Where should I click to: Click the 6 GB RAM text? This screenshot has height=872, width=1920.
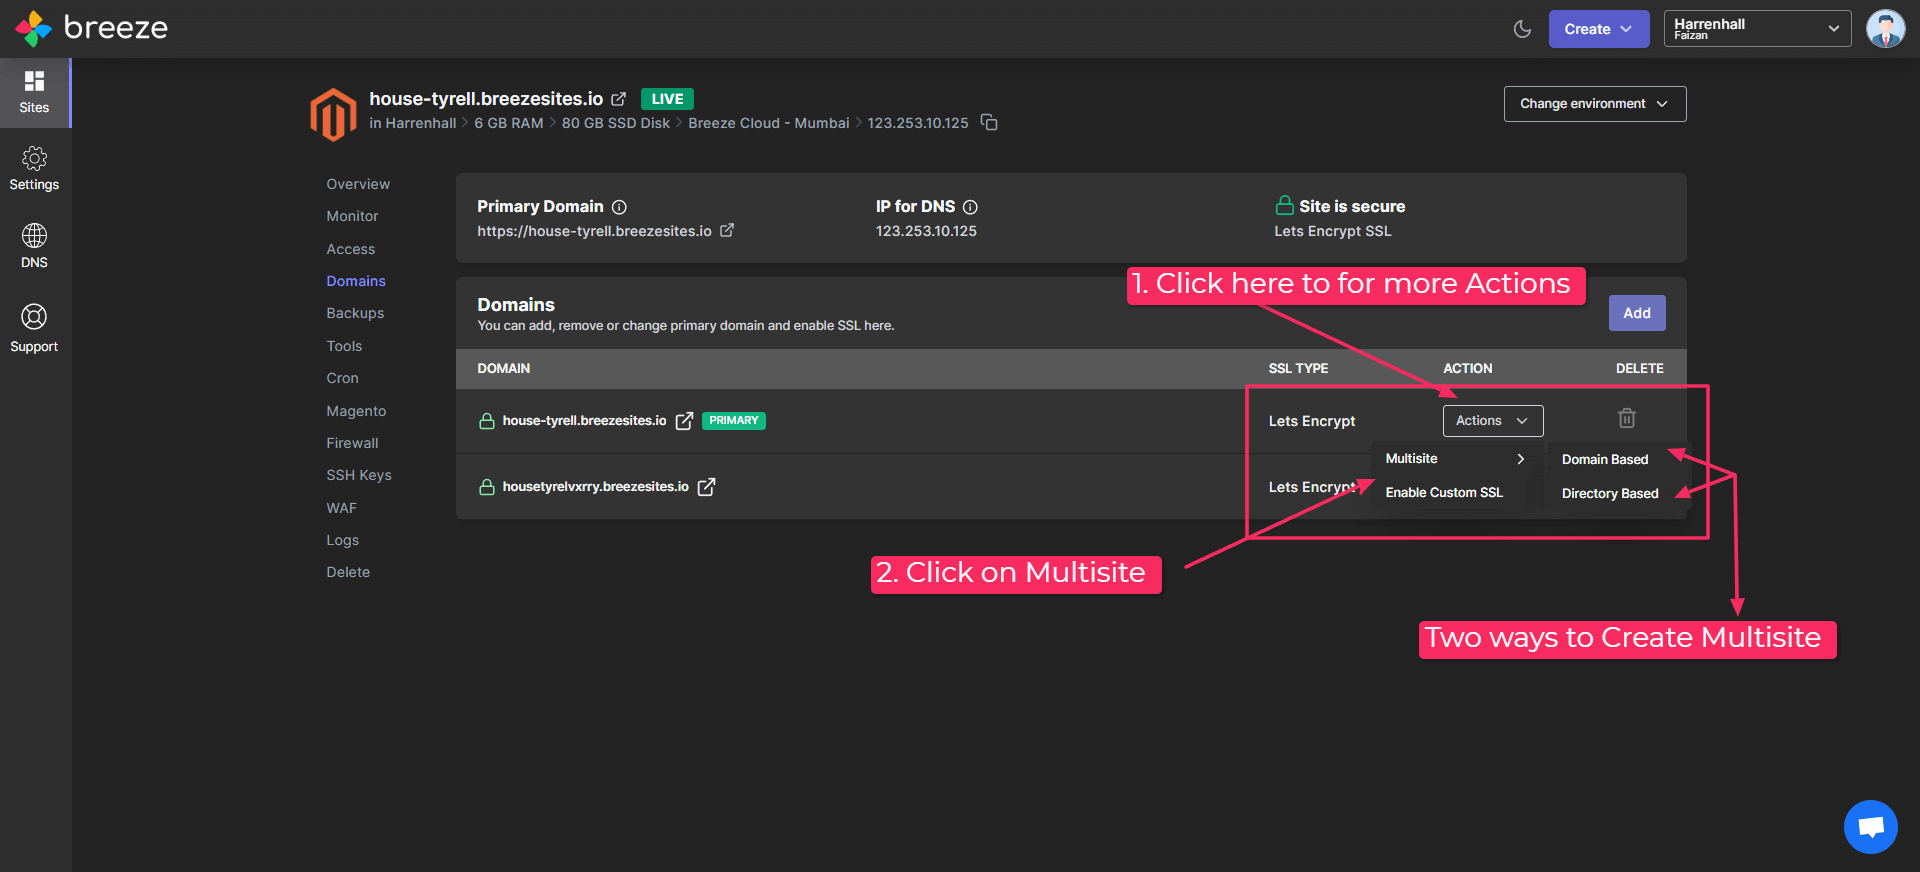[508, 123]
